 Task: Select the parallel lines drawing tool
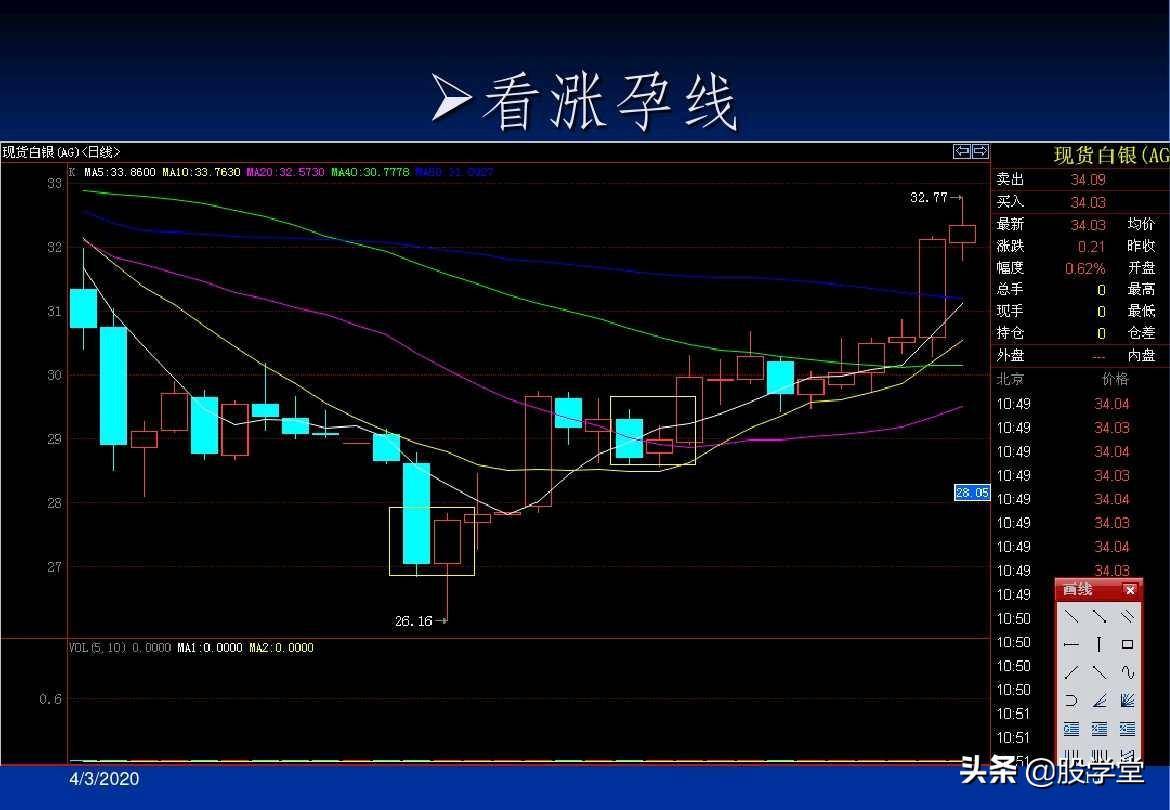(1127, 616)
